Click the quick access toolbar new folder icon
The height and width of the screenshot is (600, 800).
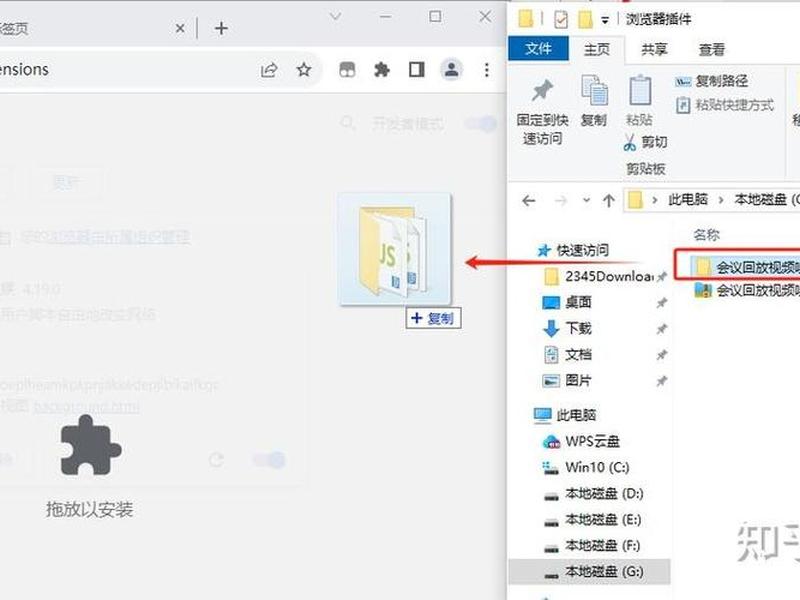pyautogui.click(x=585, y=20)
